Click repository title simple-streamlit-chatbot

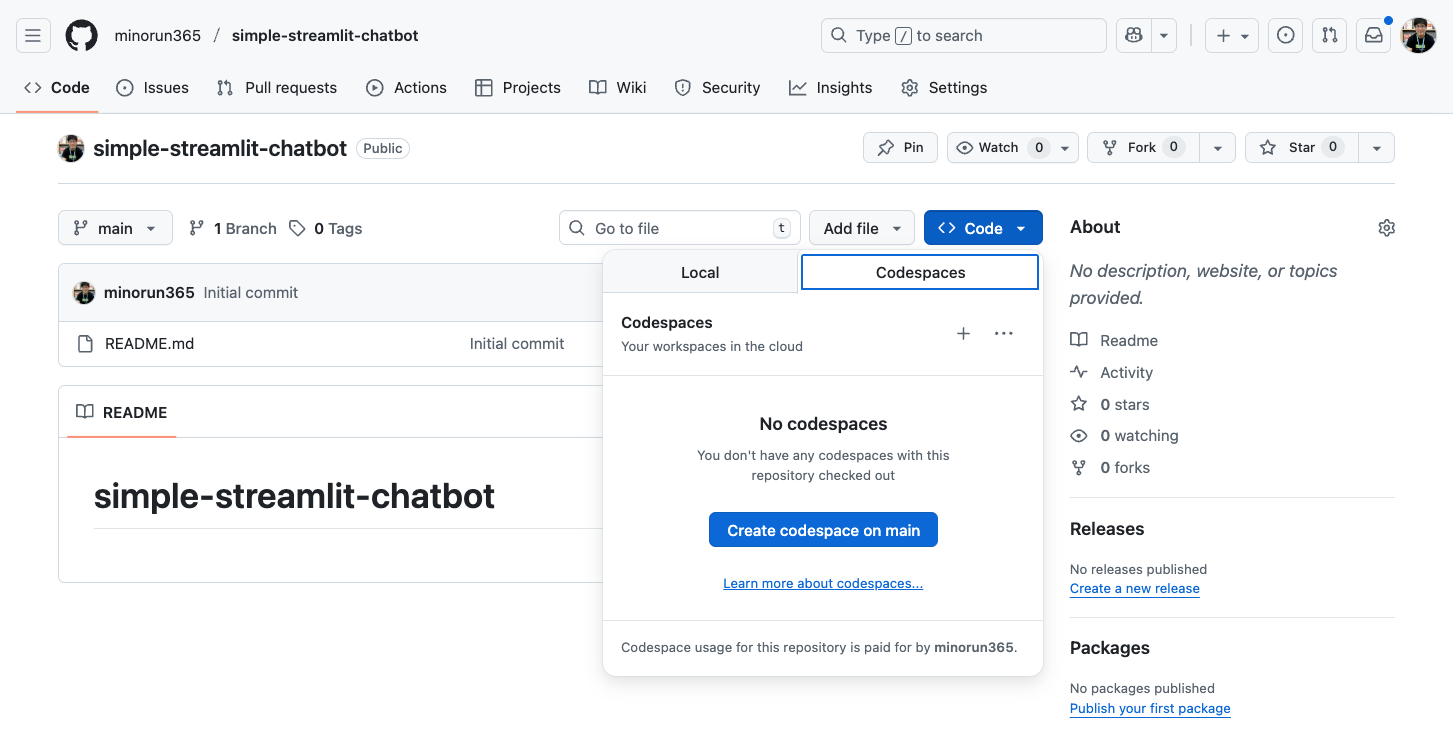coord(220,148)
